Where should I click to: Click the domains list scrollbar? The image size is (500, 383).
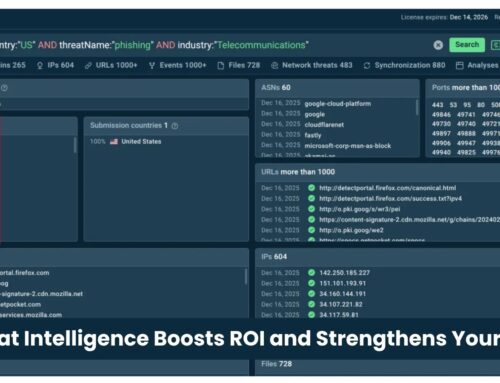246,276
